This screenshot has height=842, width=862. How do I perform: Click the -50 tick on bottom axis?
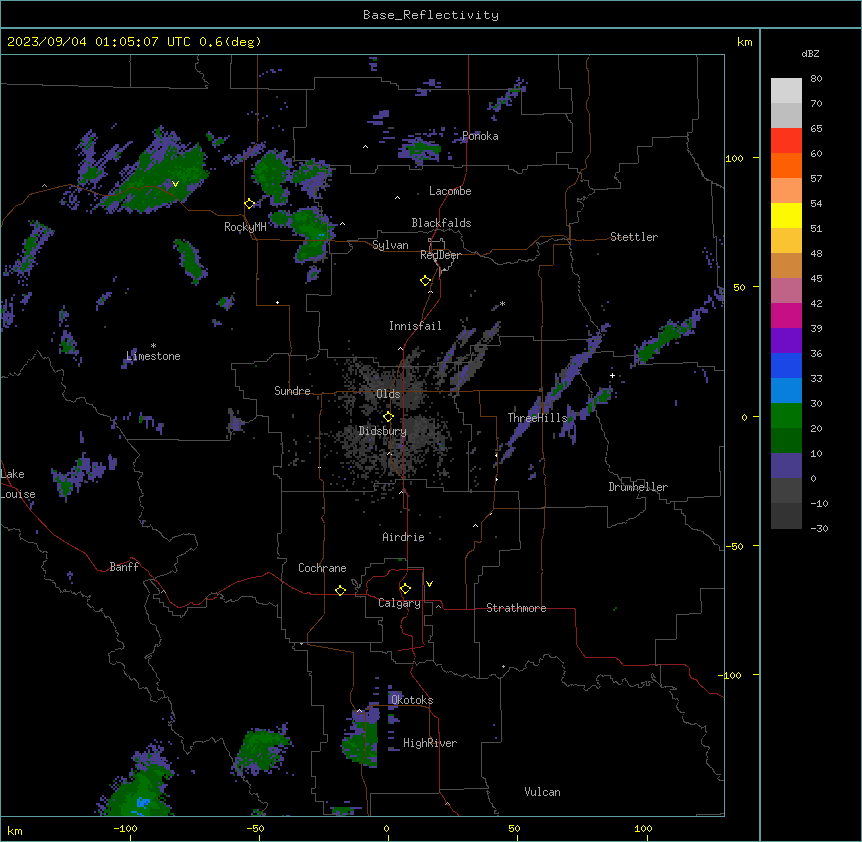coord(255,828)
